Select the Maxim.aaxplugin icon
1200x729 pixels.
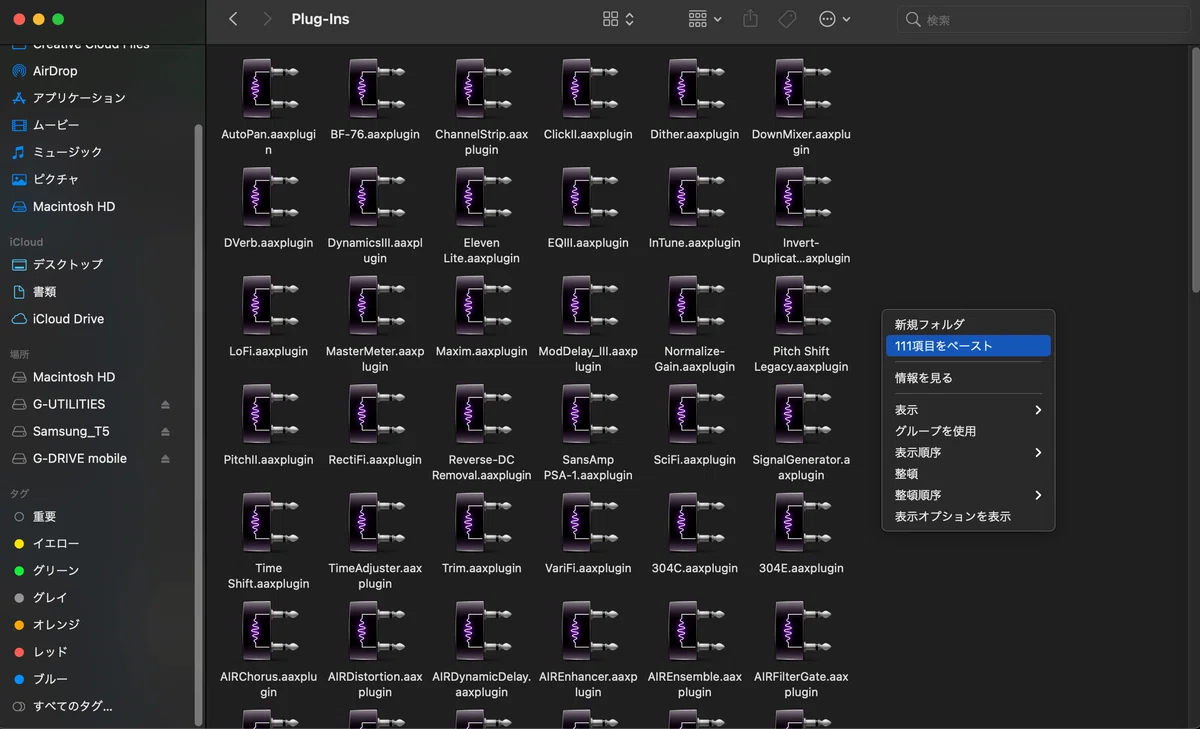click(x=482, y=306)
